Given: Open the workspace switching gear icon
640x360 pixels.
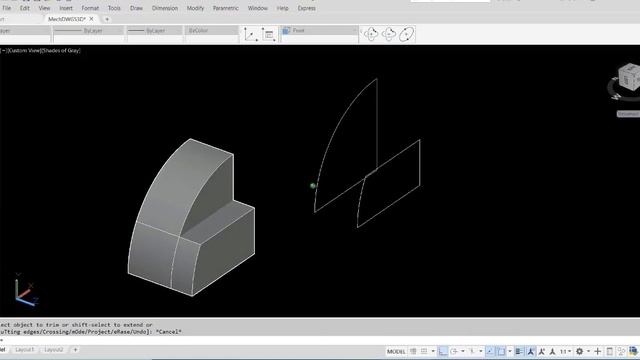Looking at the screenshot, I should [x=579, y=351].
